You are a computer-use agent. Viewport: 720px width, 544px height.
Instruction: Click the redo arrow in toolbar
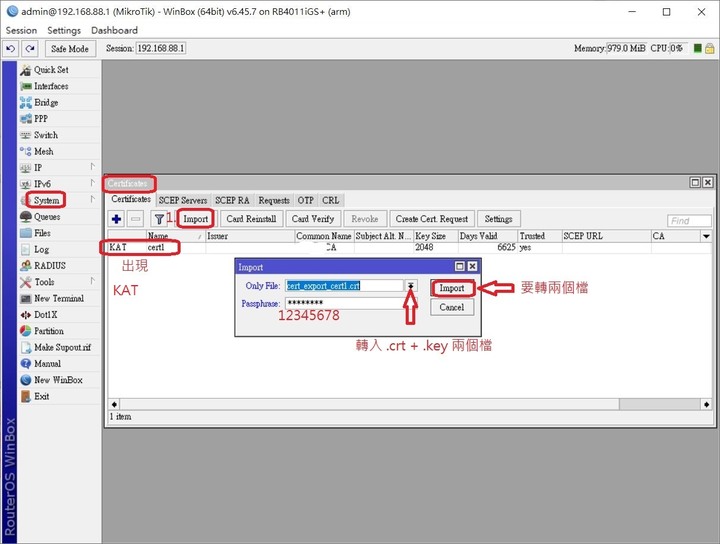coord(30,48)
